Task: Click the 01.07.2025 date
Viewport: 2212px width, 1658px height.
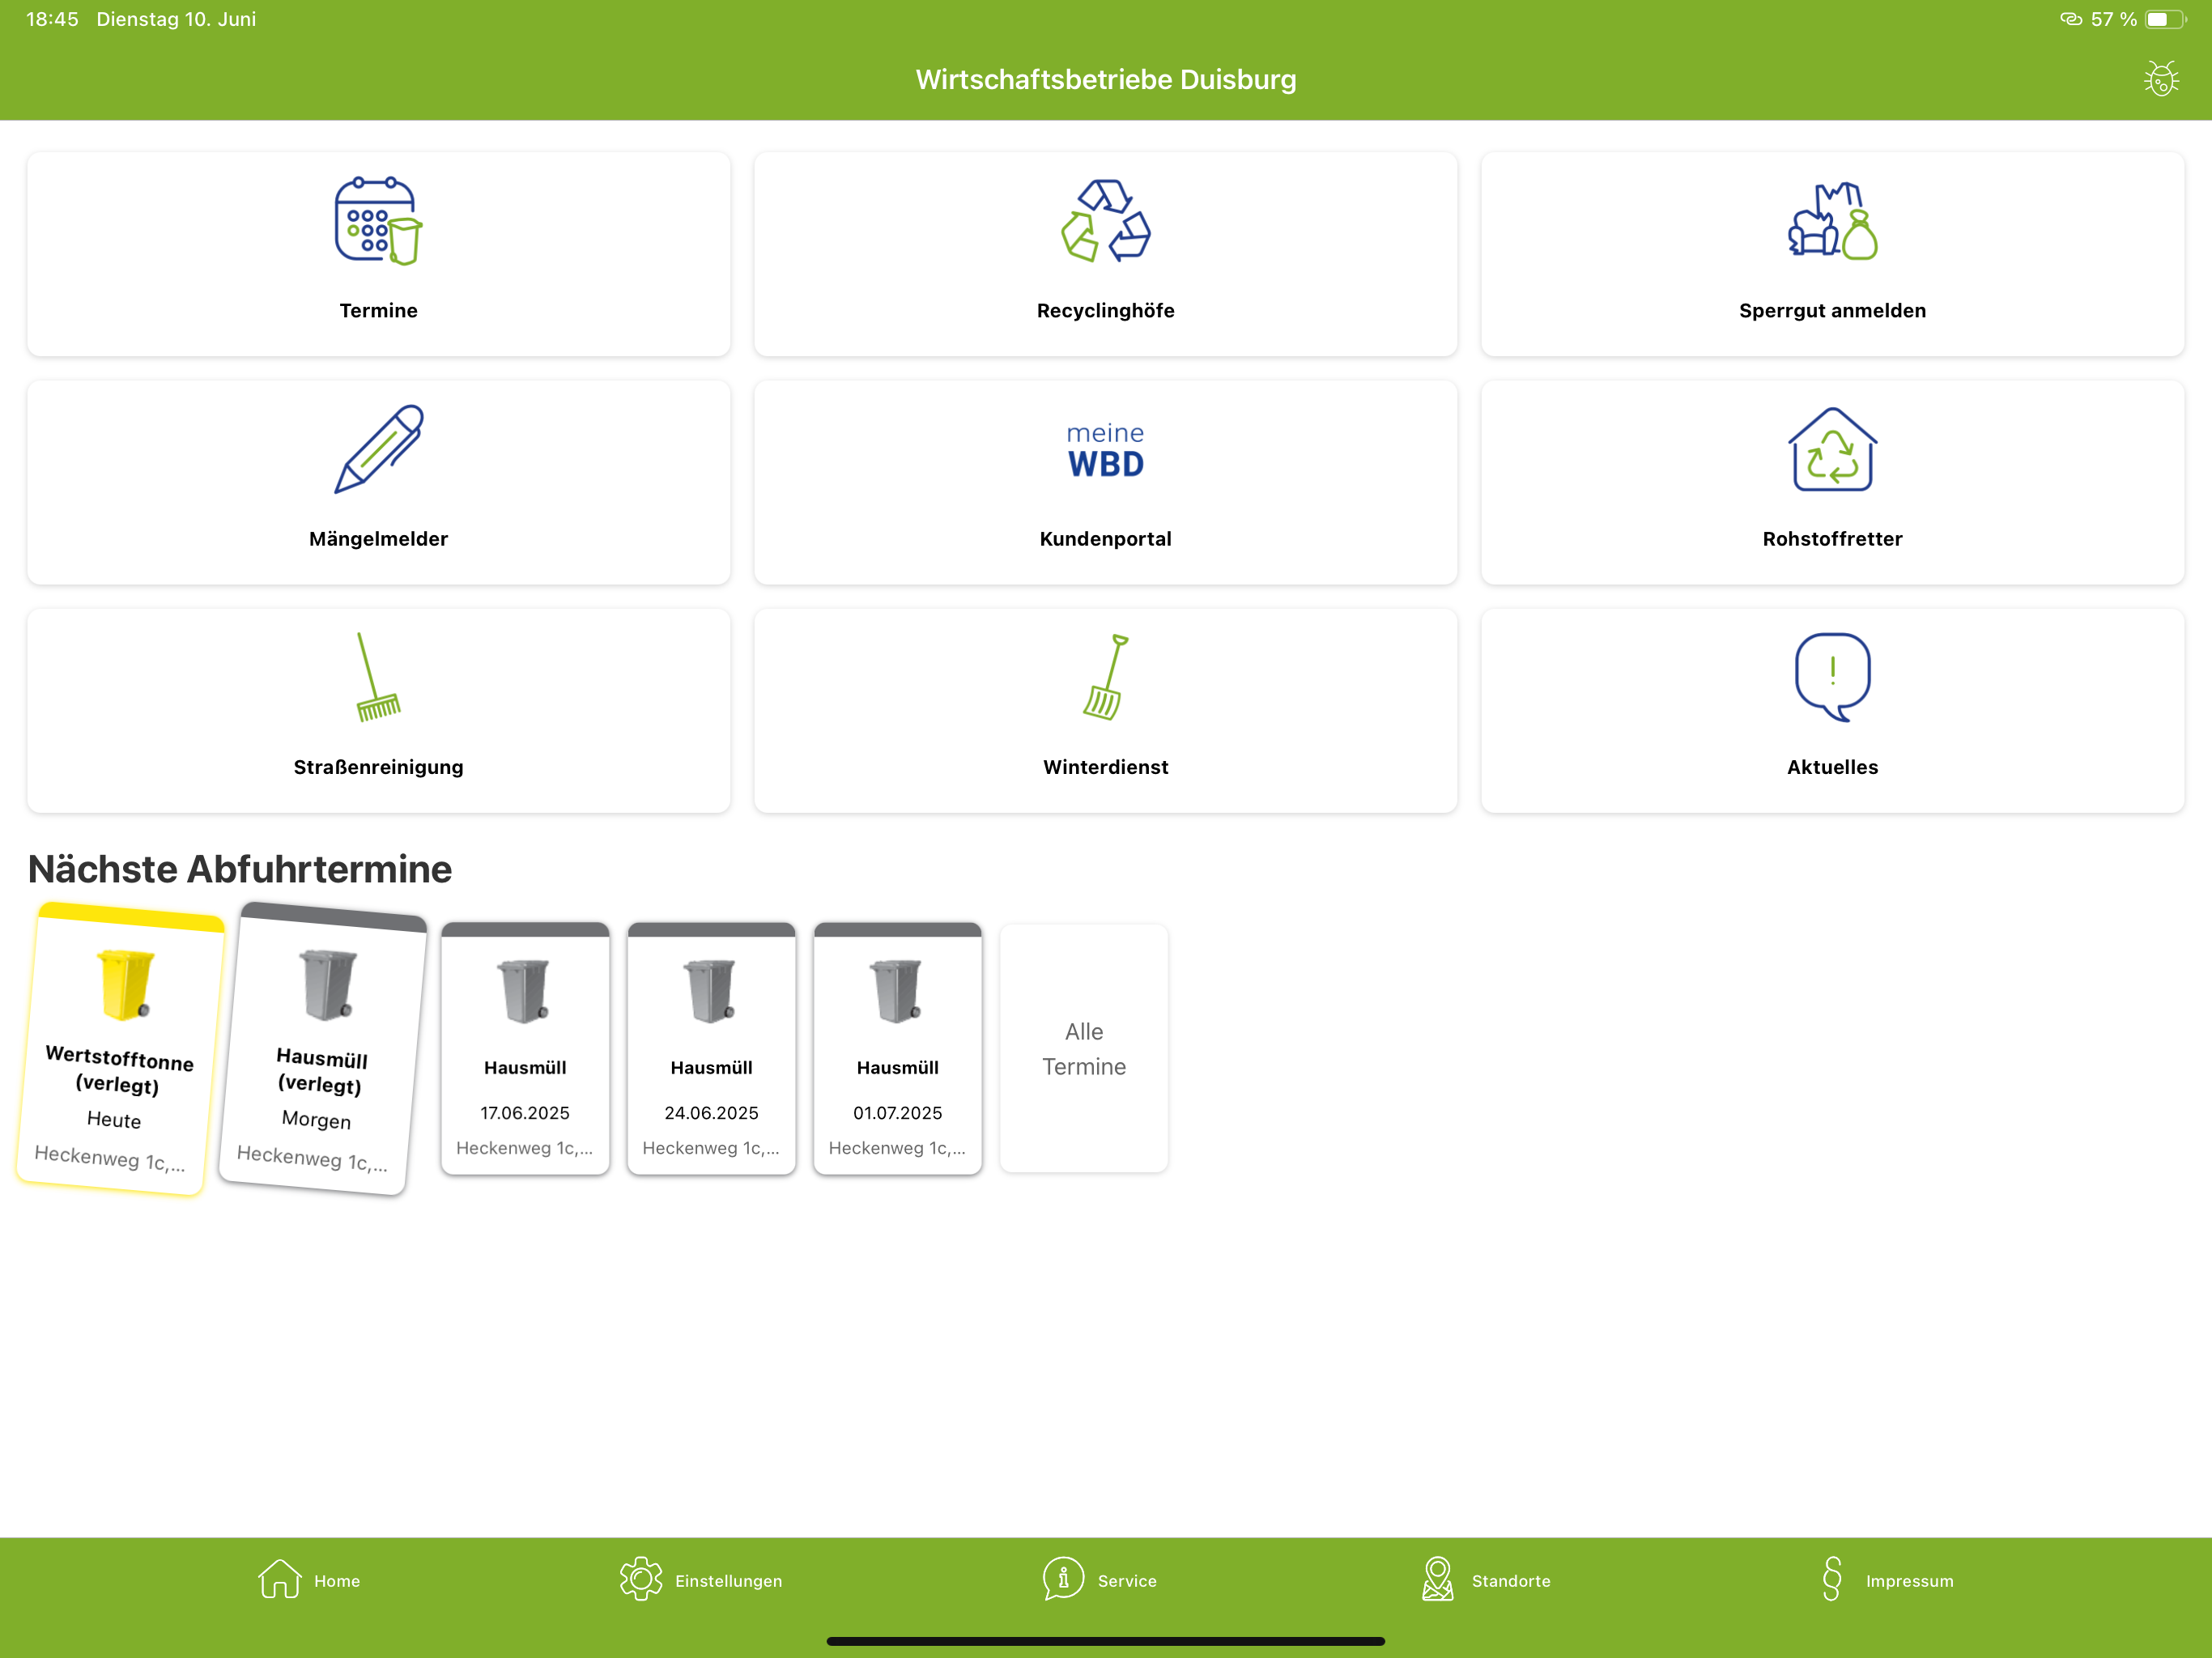Action: coord(896,1113)
